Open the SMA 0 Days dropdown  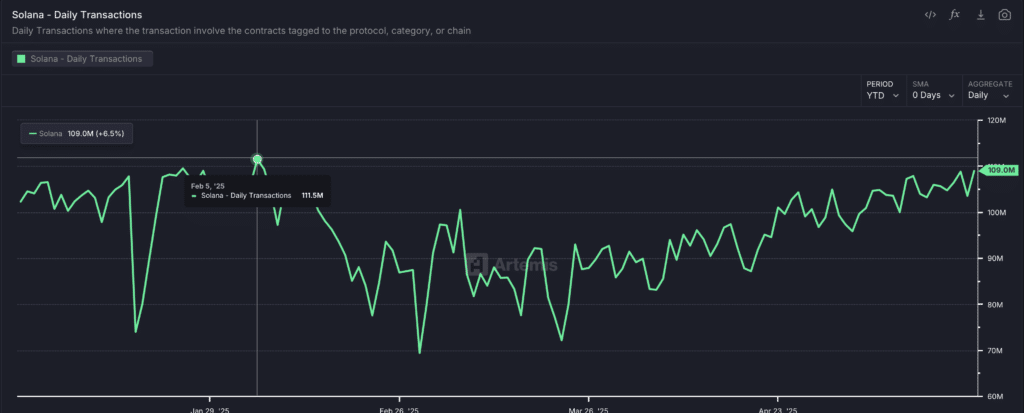934,90
